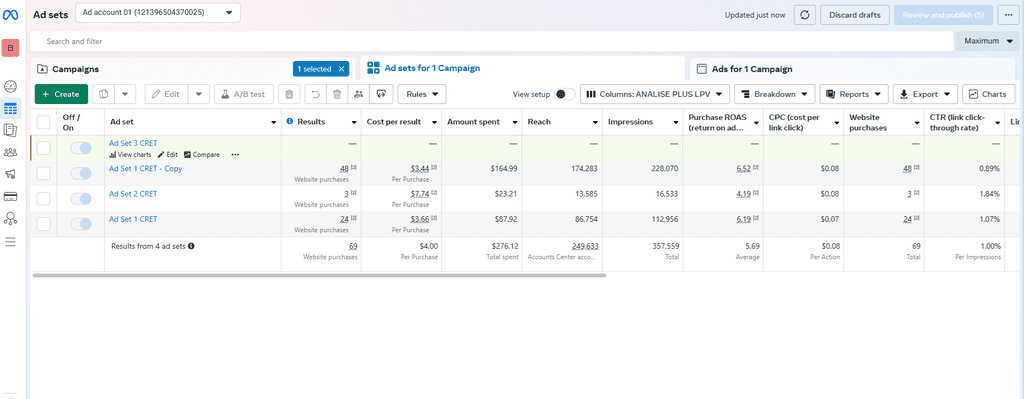Open the Ad account 01 dropdown

click(158, 12)
